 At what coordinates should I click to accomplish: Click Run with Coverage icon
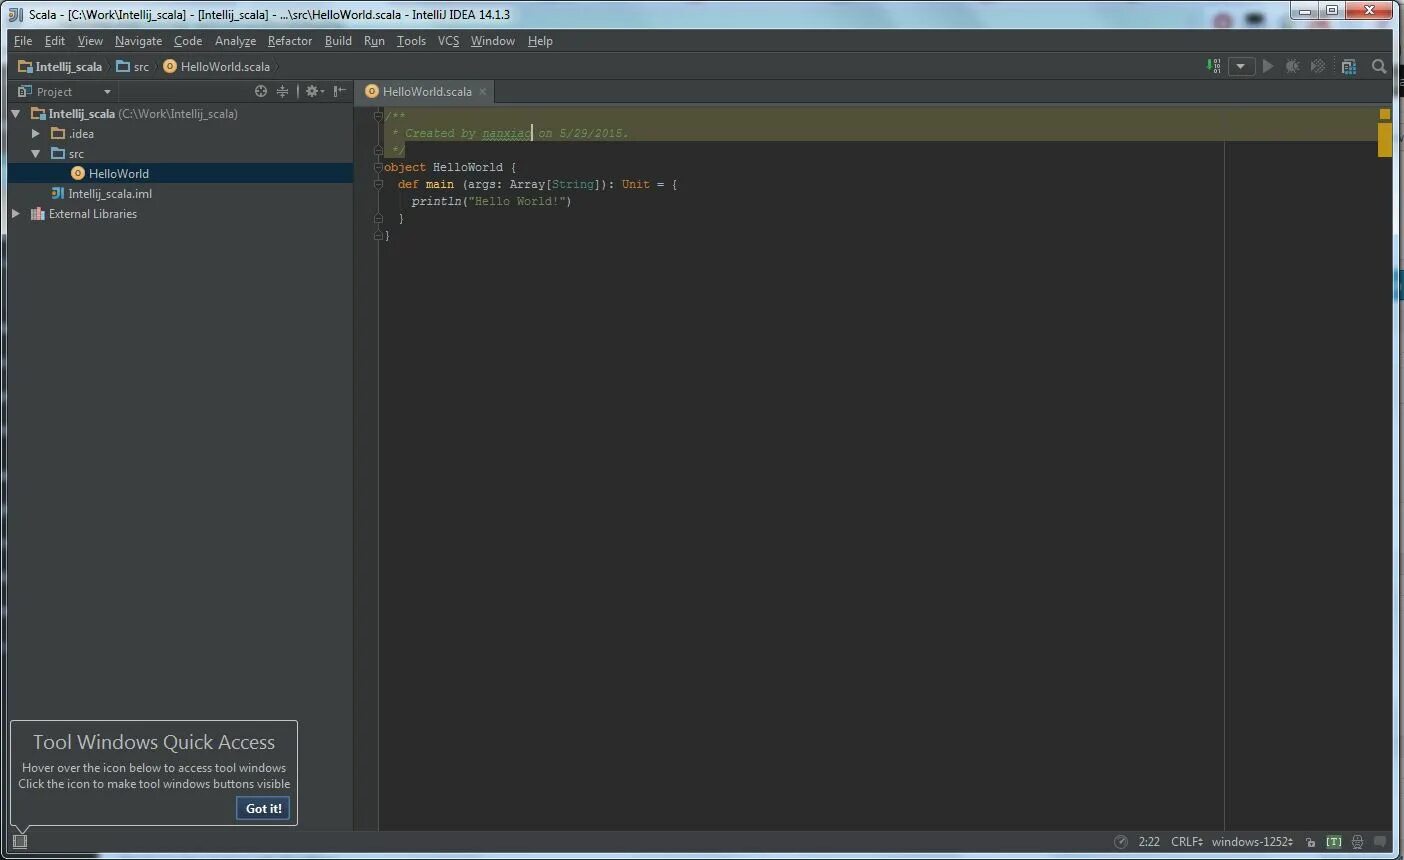1318,66
